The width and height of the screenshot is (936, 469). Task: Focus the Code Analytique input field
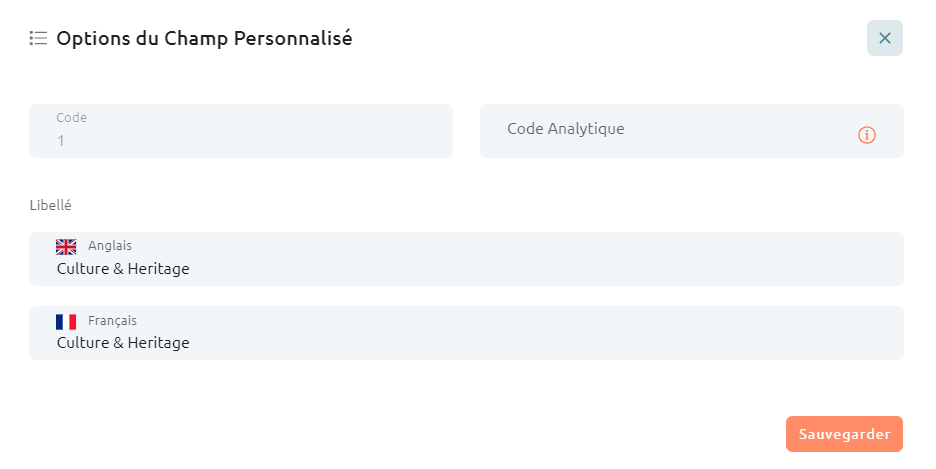click(691, 131)
